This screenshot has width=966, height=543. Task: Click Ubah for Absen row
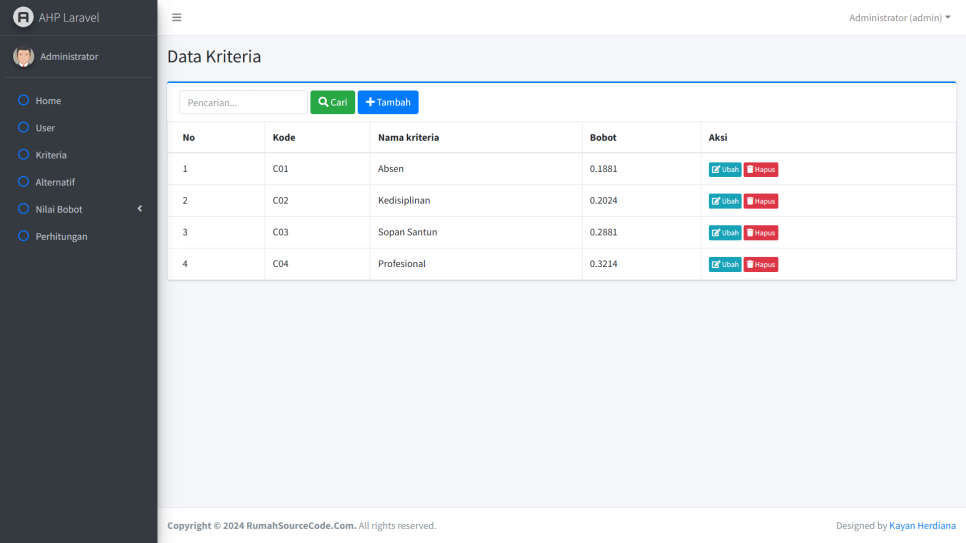coord(724,169)
